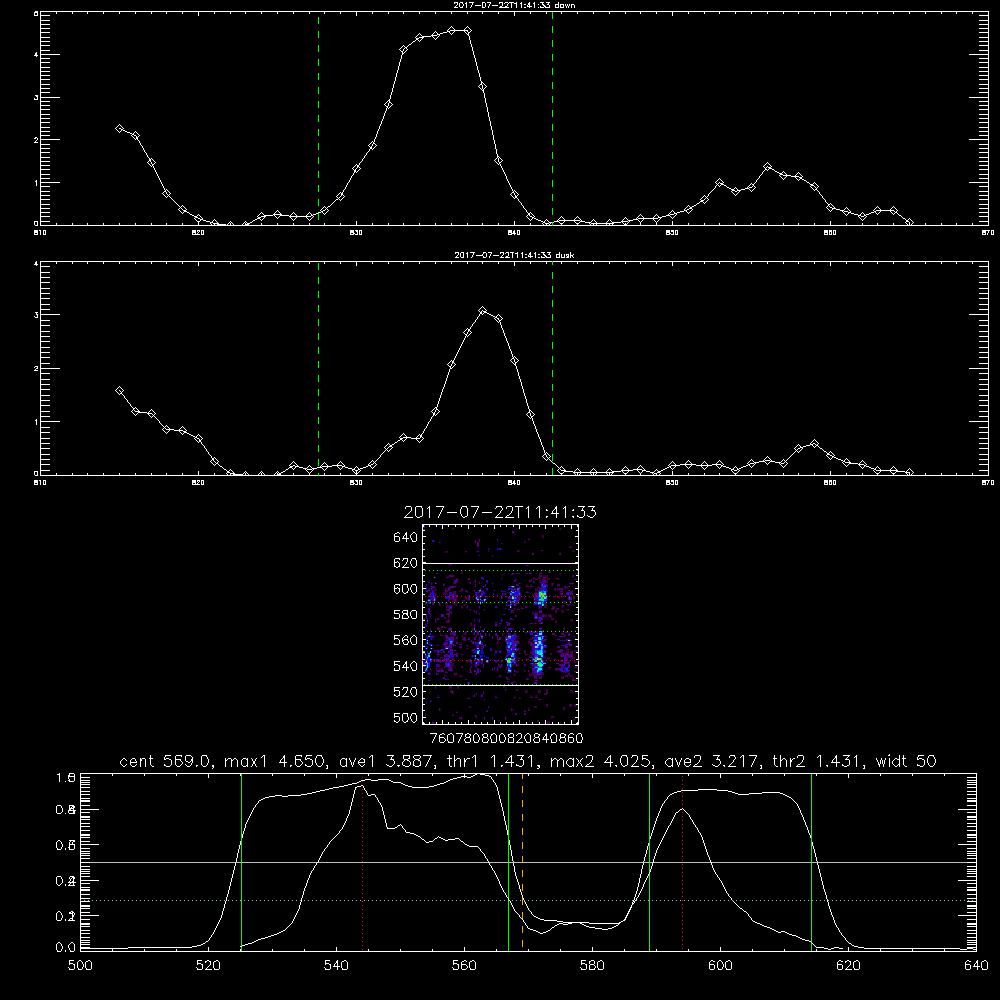Click the bottom axis label '500'
Screen dimensions: 1000x1000
click(80, 966)
